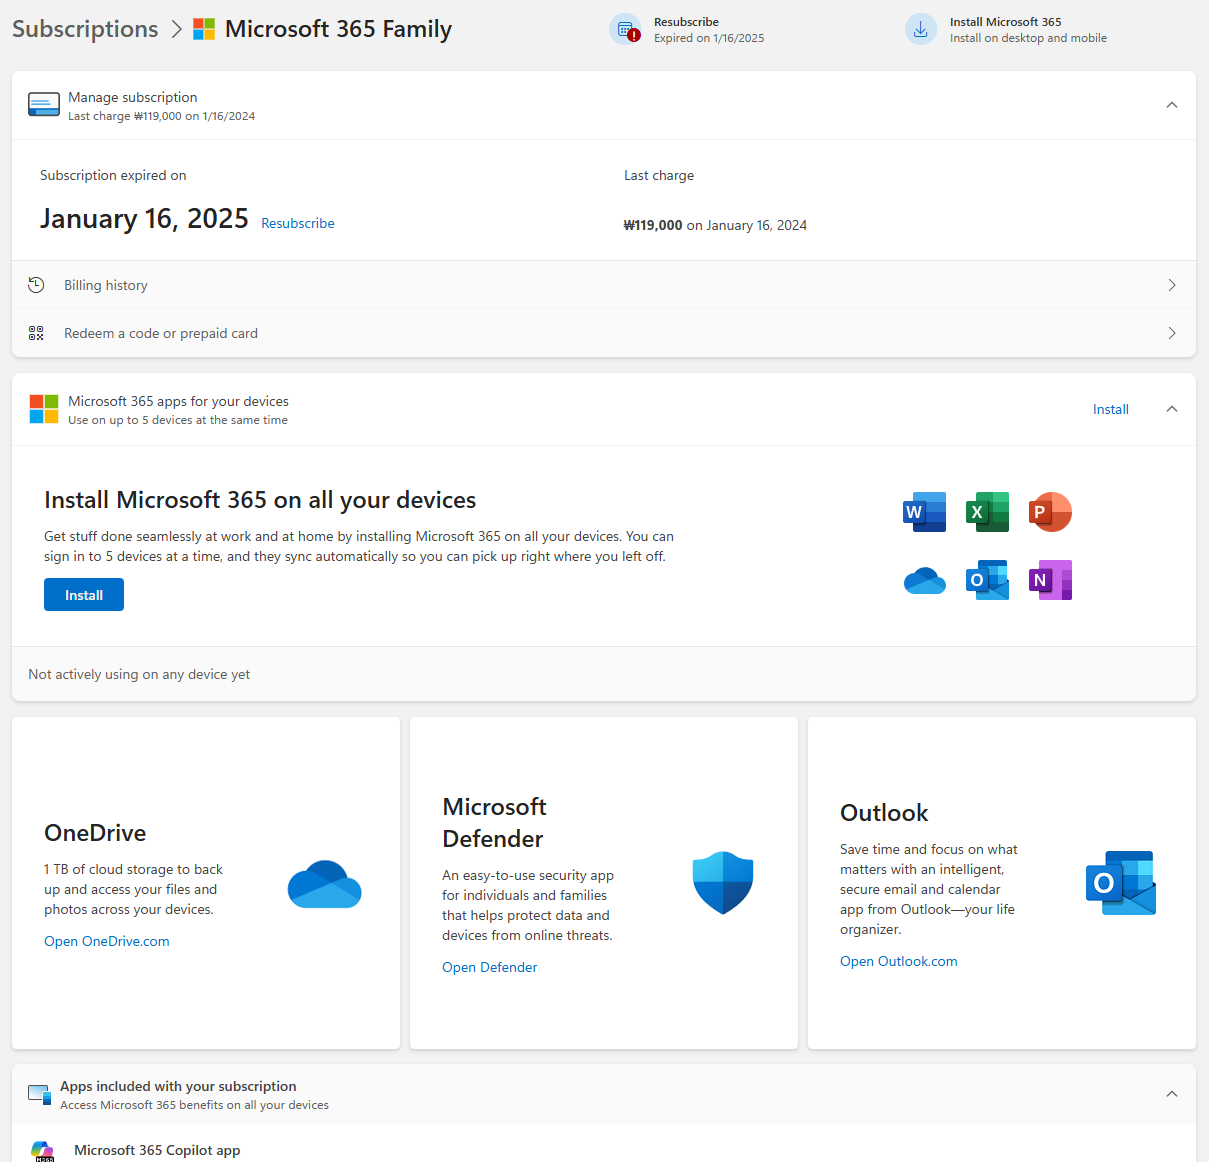
Task: Click Install Microsoft 365 header text at top
Action: coord(1006,21)
